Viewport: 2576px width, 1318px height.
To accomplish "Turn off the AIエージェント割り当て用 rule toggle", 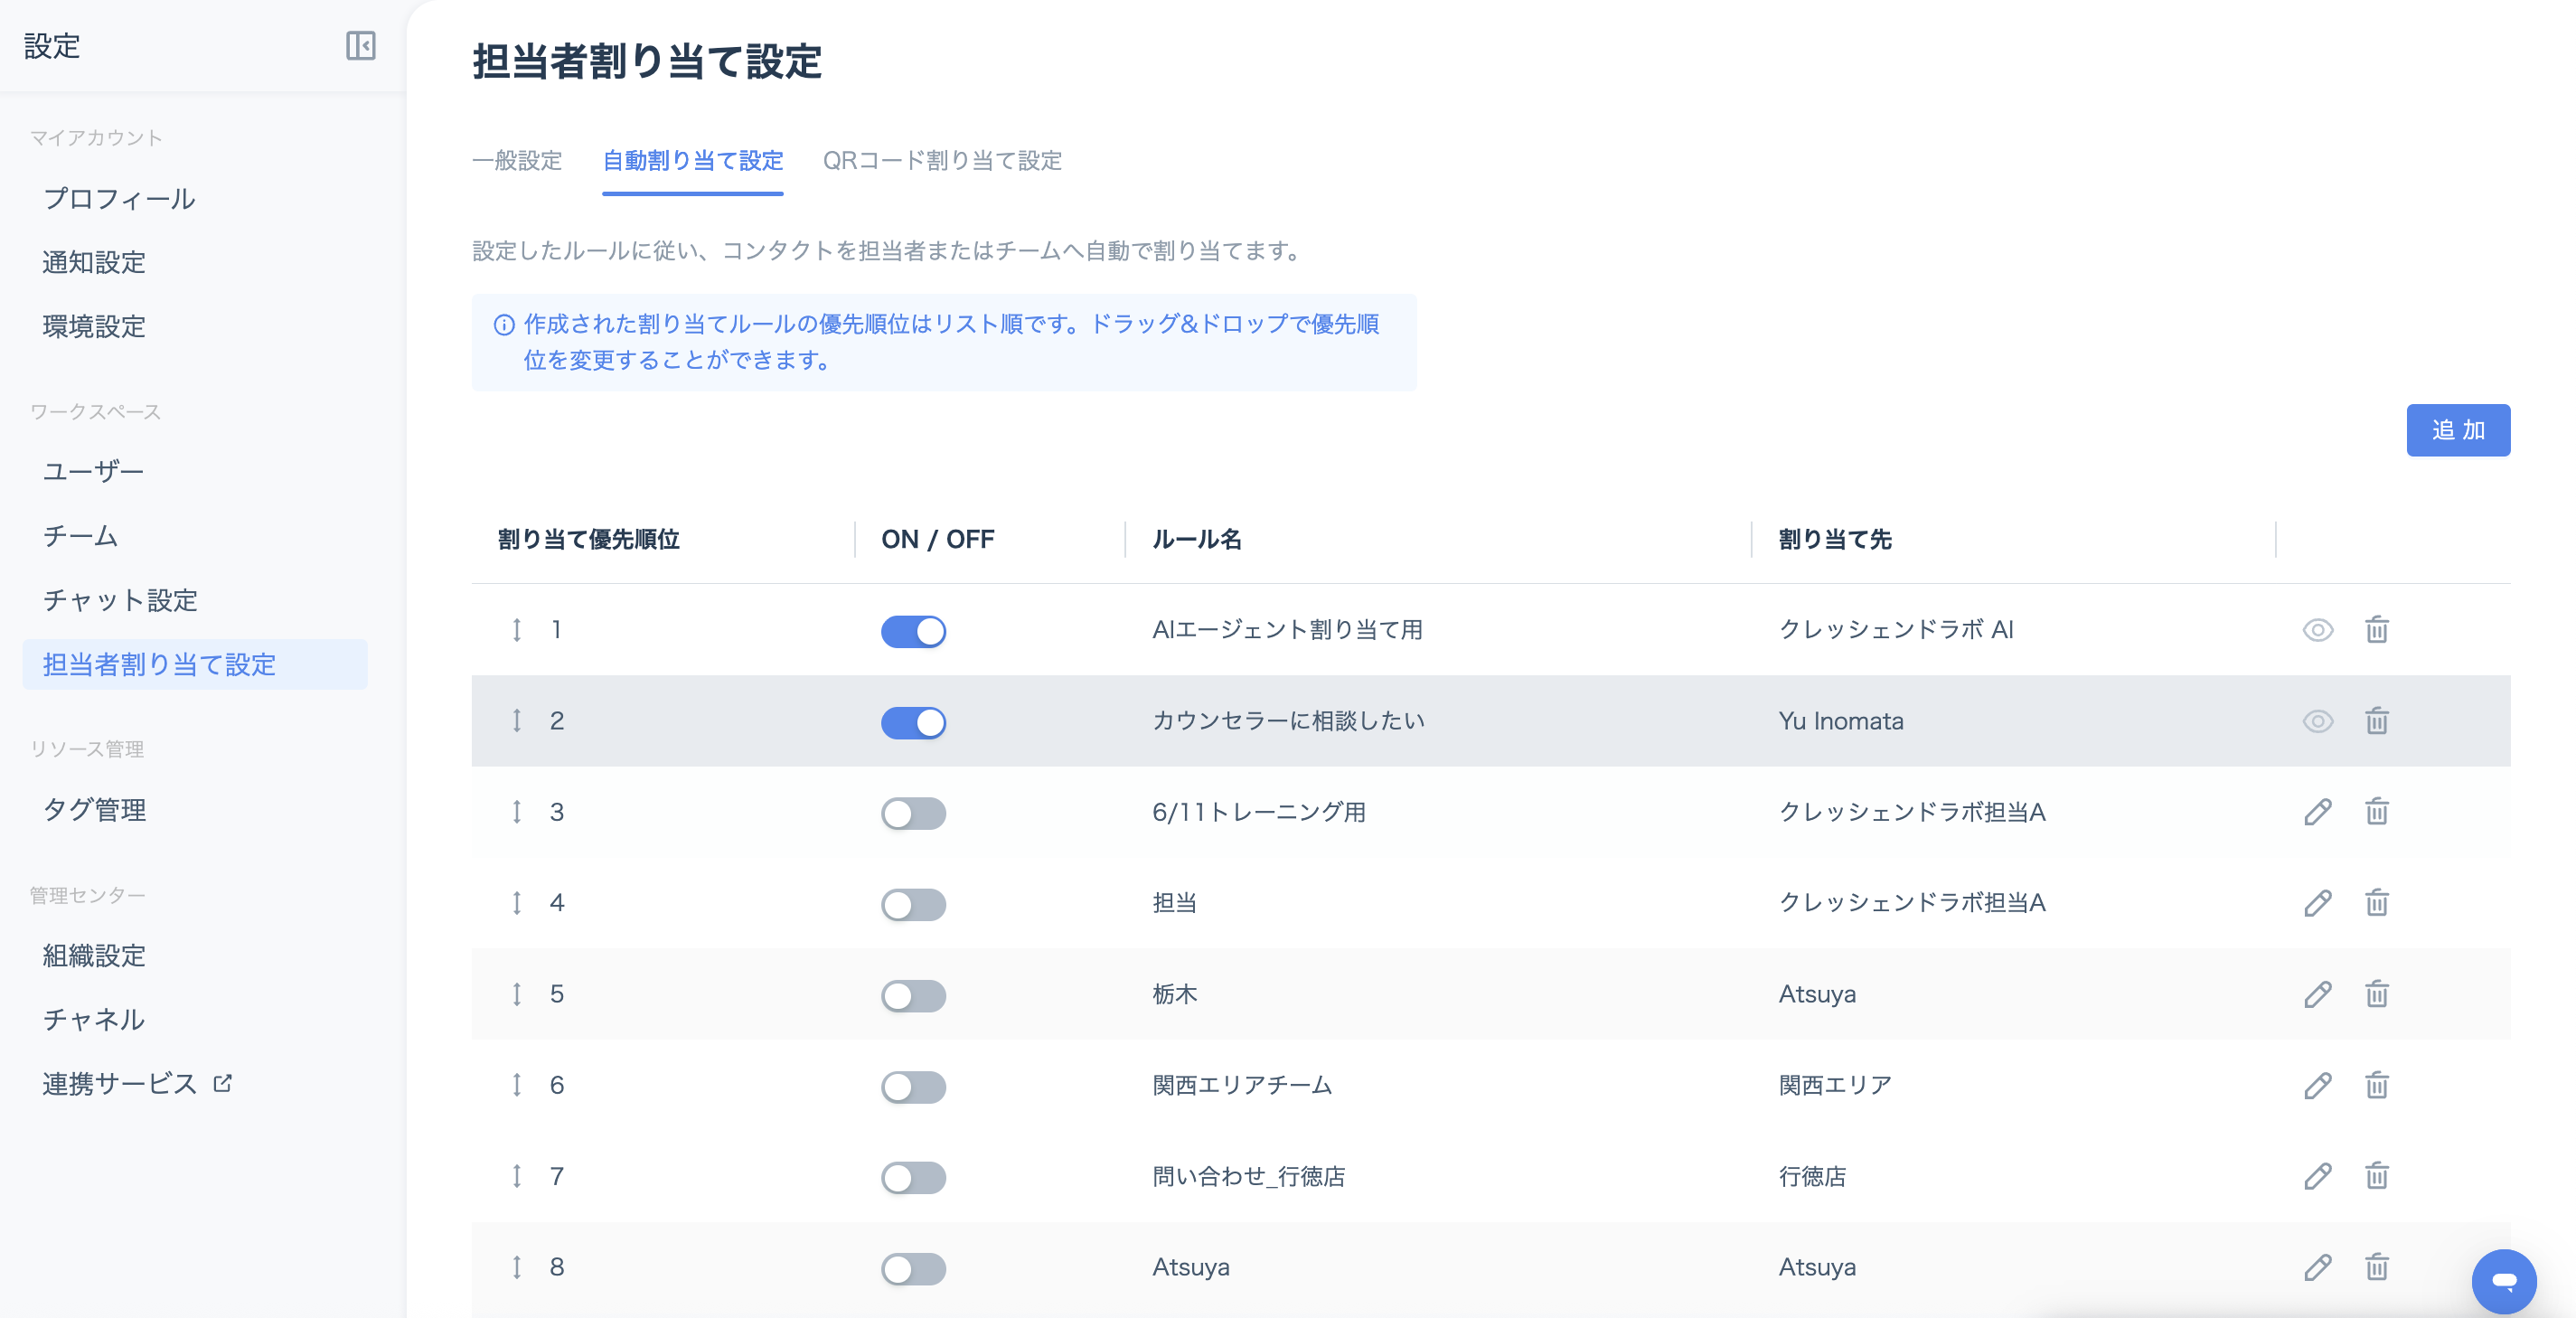I will [x=913, y=631].
